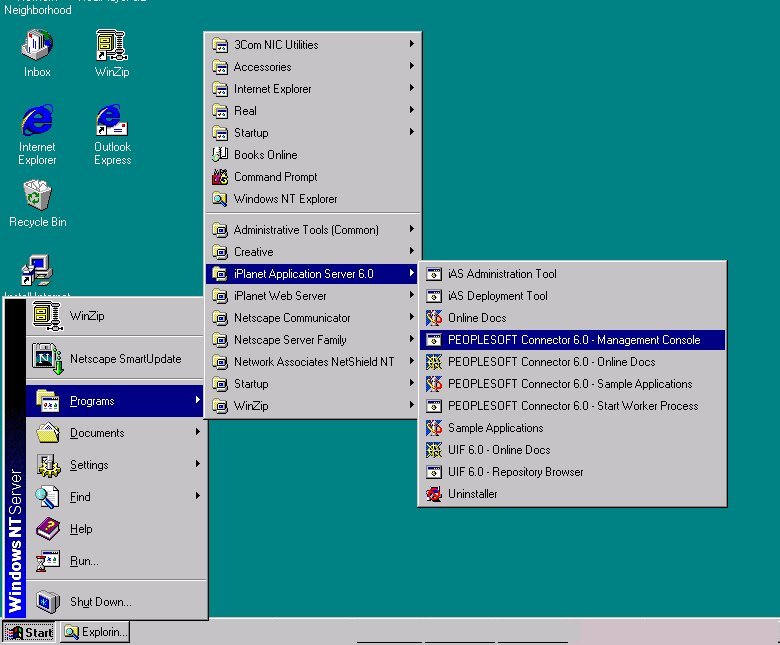Click the Help label in Start menu
The image size is (780, 645).
coord(81,529)
